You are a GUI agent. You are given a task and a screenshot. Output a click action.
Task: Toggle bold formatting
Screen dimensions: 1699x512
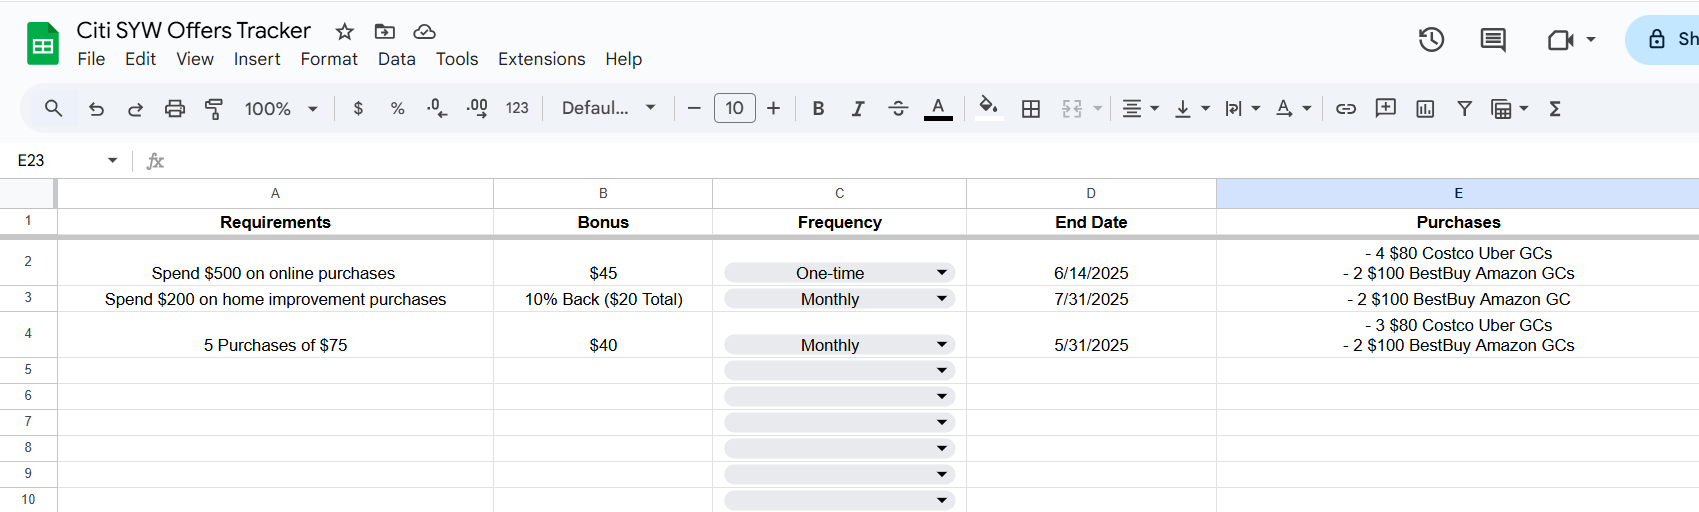coord(818,109)
